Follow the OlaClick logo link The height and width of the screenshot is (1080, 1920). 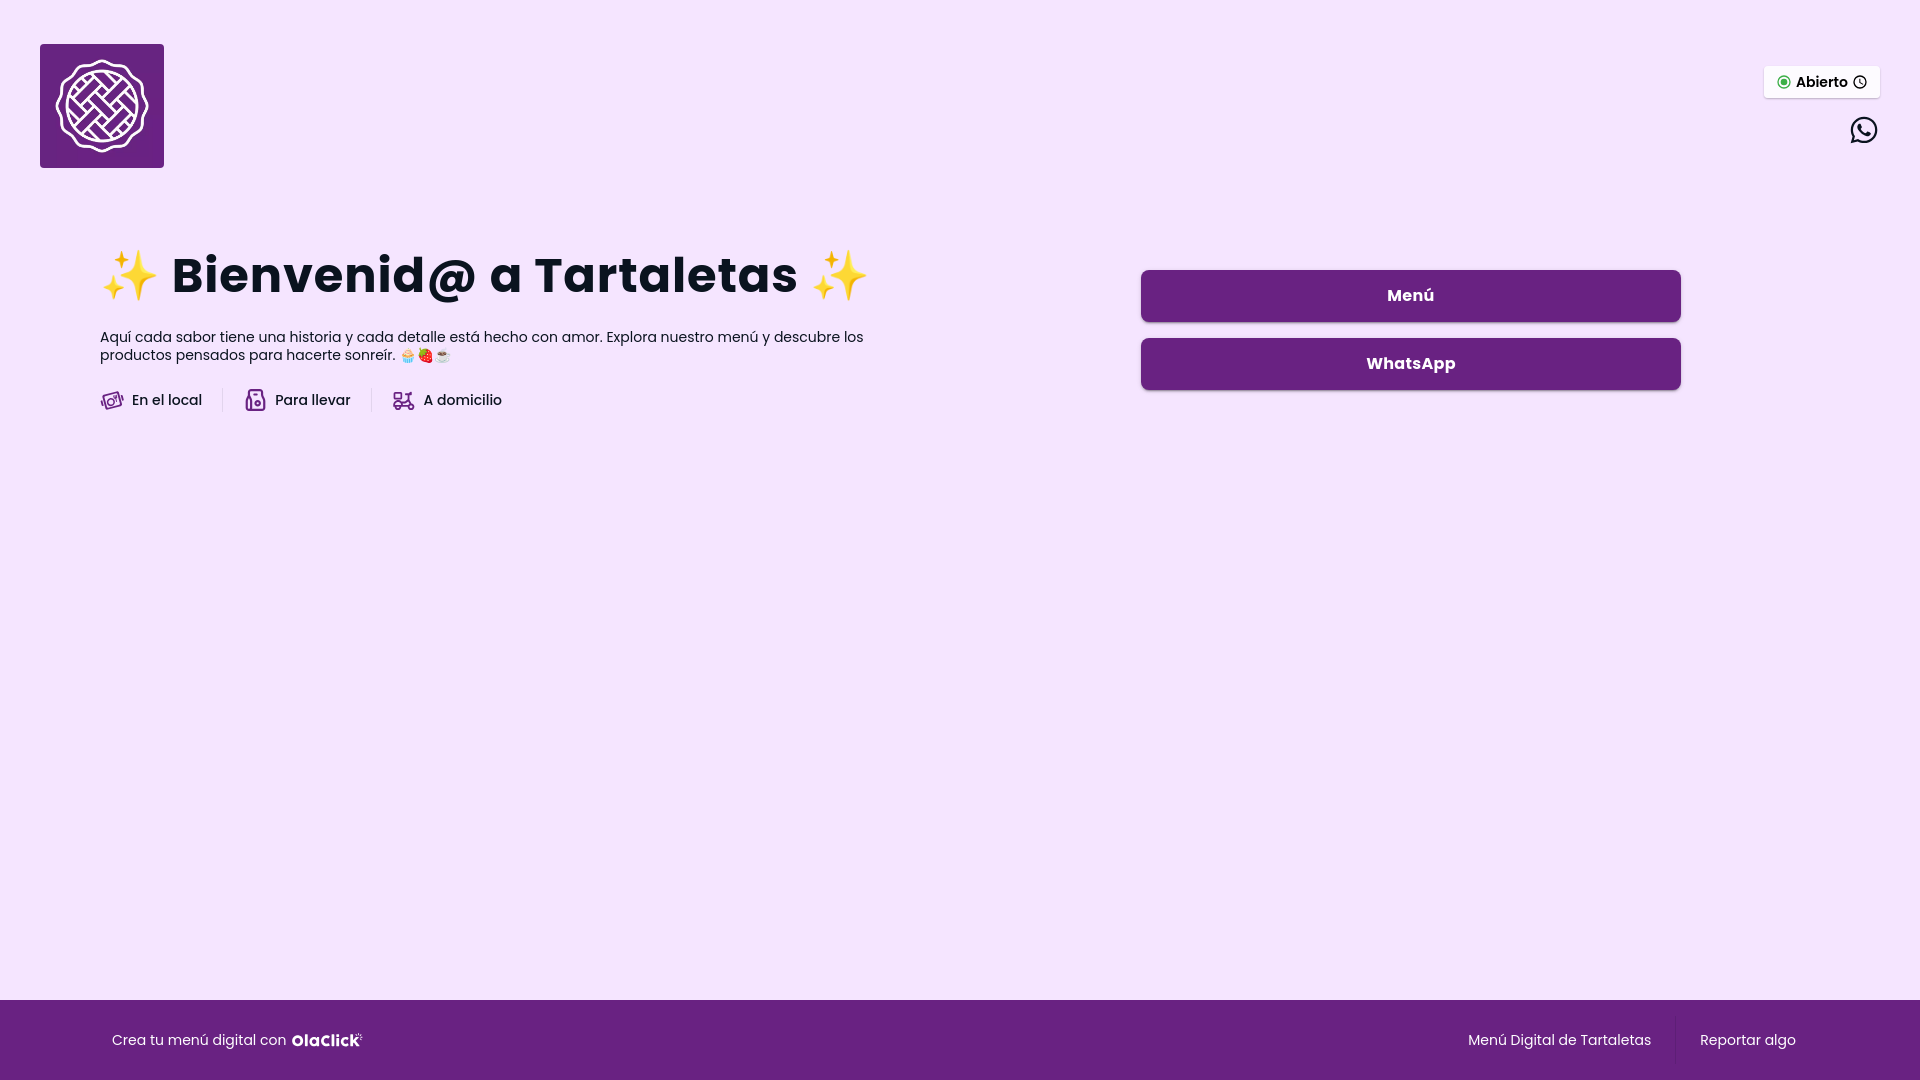[x=327, y=1040]
